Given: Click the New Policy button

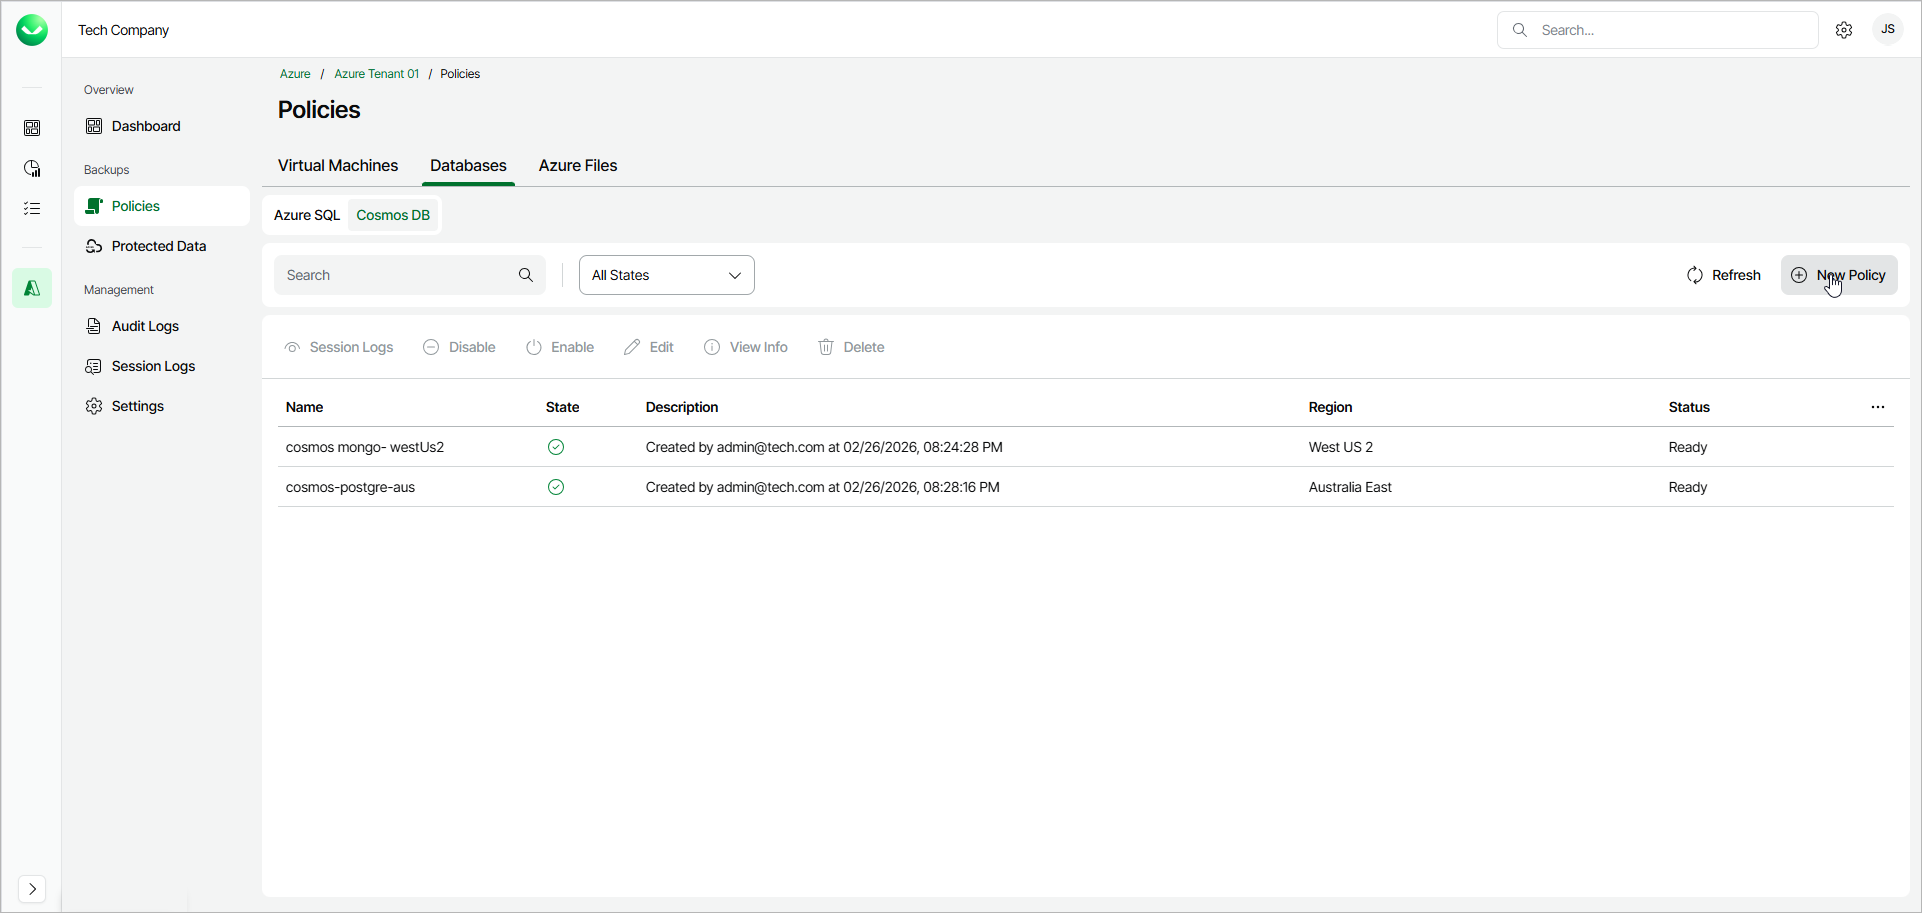Looking at the screenshot, I should click(1839, 275).
